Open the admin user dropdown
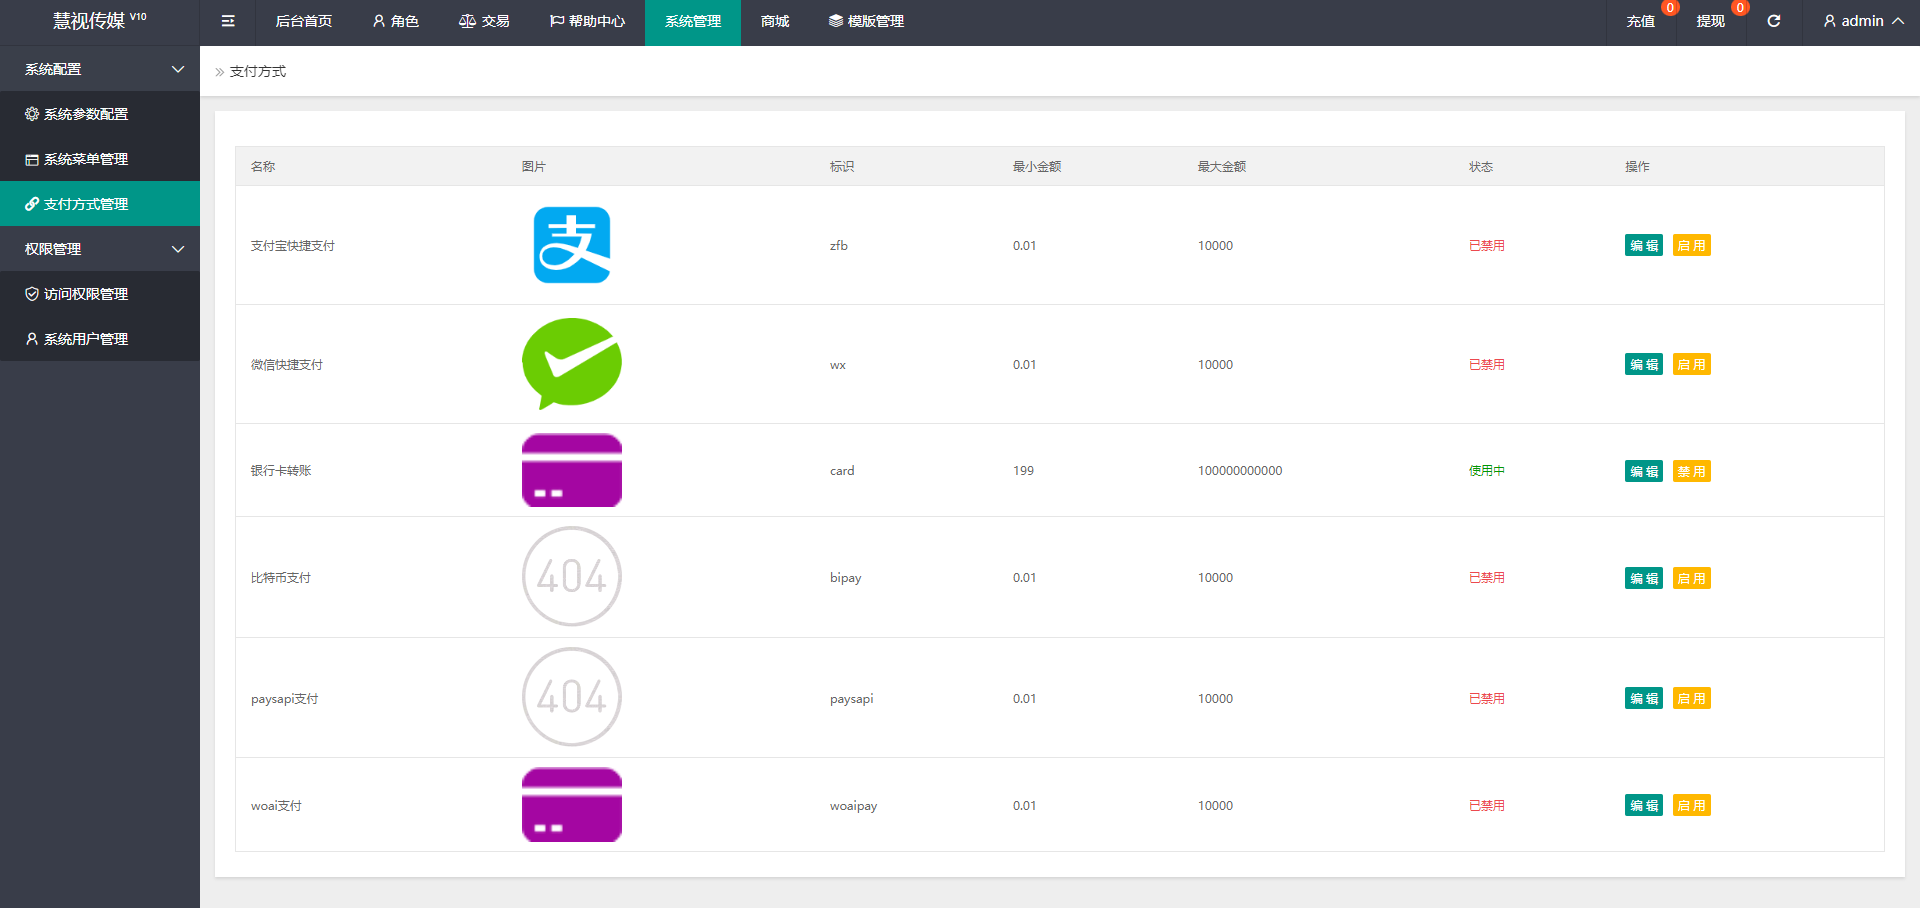The height and width of the screenshot is (908, 1920). 1862,21
